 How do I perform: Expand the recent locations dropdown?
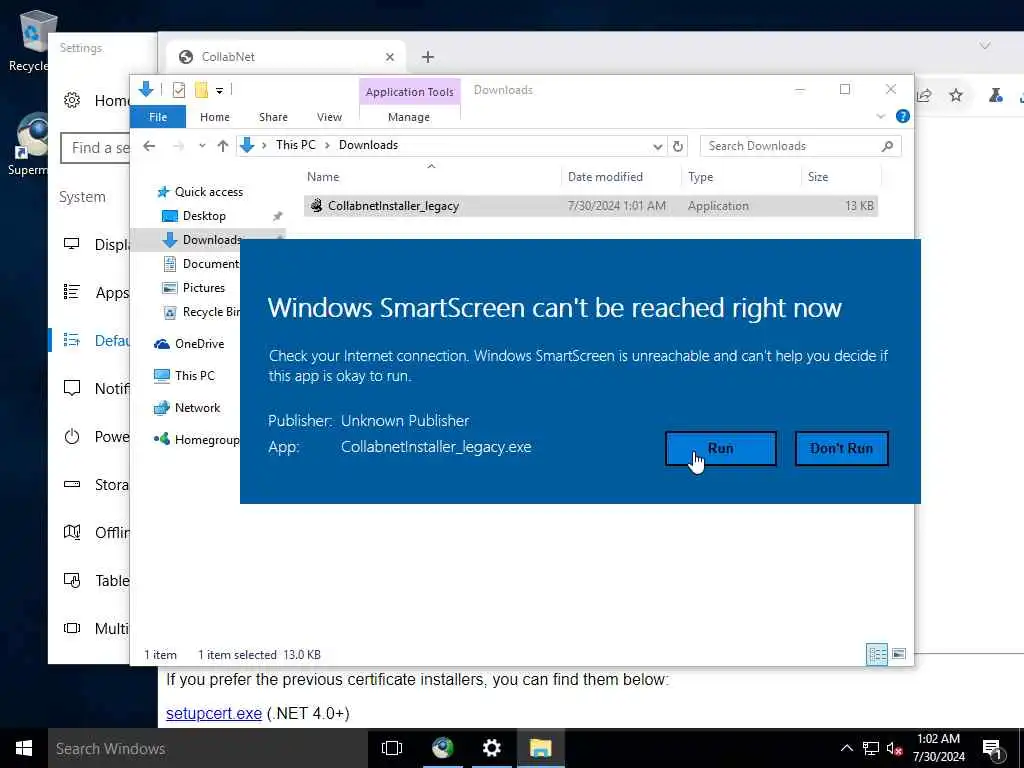point(202,146)
